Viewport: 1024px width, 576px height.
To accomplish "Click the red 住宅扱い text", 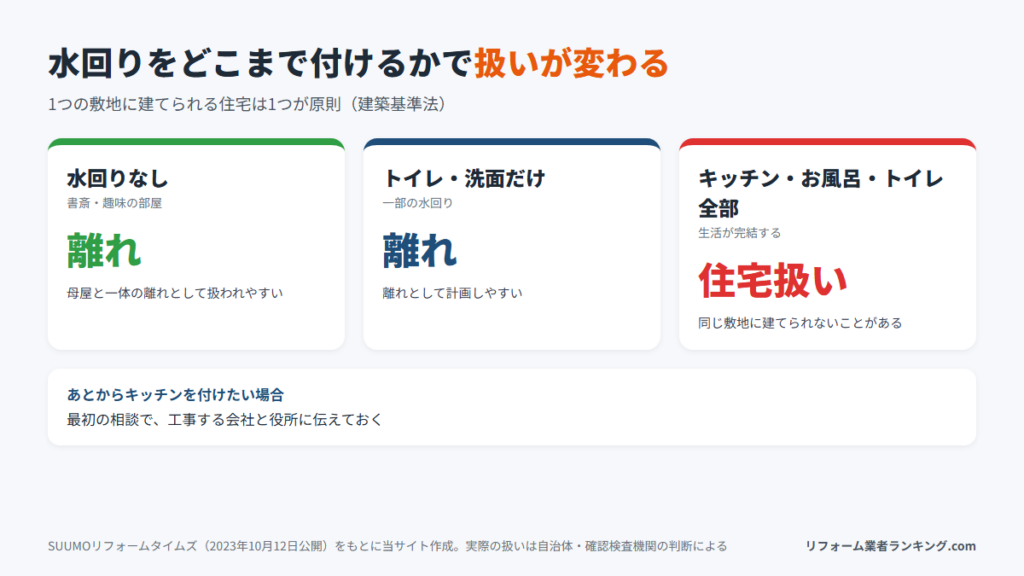I will click(x=773, y=281).
